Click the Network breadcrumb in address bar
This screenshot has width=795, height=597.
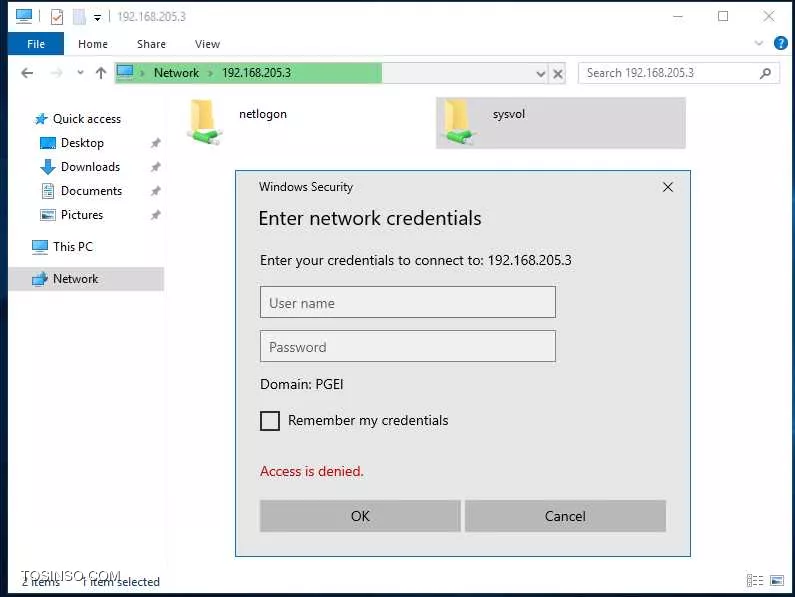tap(176, 73)
